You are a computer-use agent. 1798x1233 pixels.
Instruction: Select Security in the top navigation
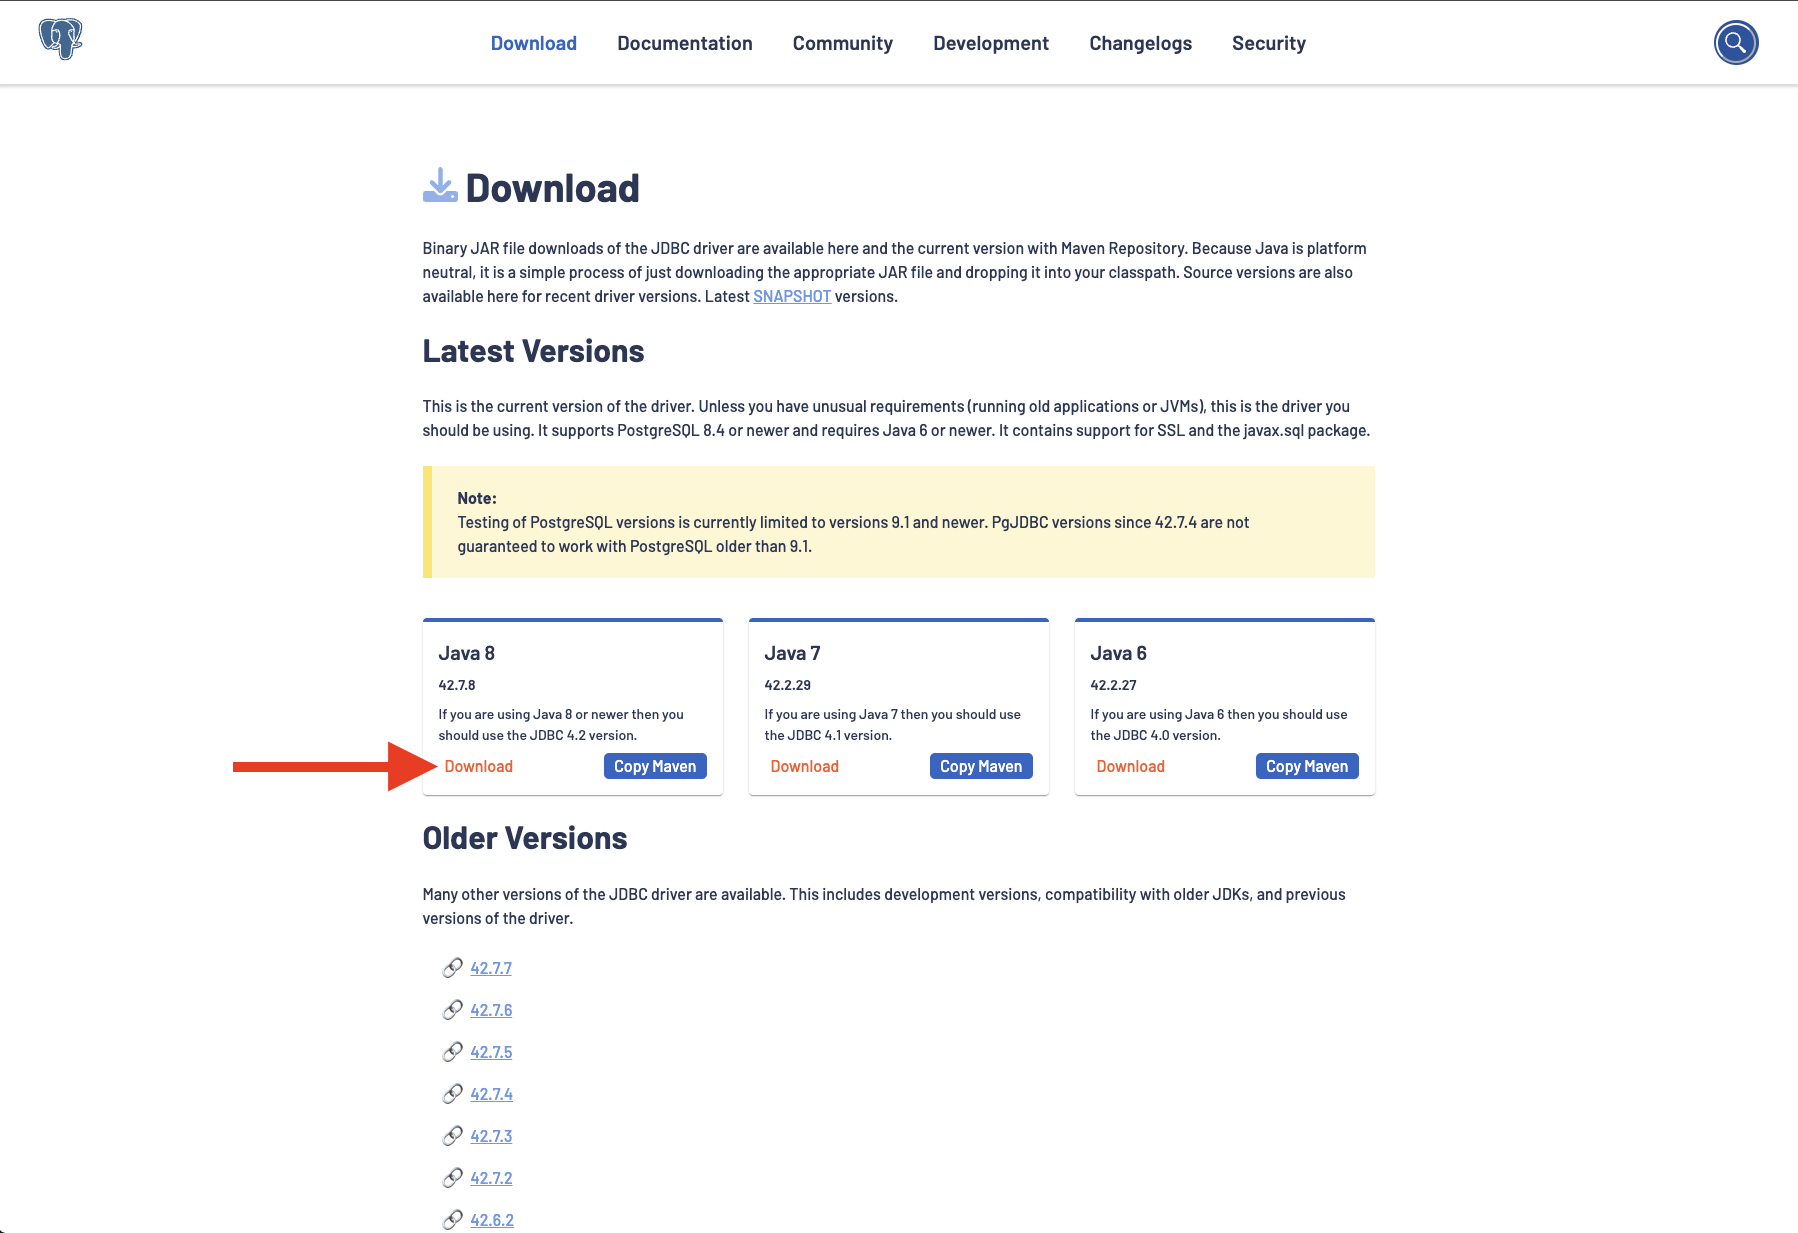[1268, 43]
